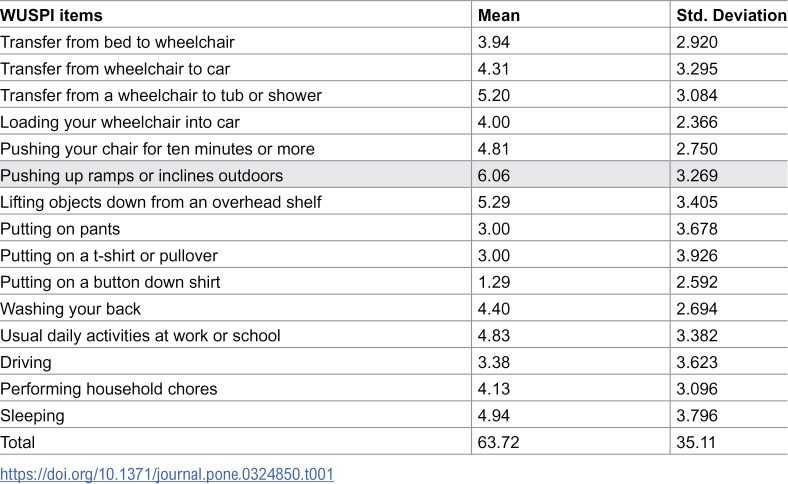
Task: Click the Washing your back row
Action: (394, 308)
